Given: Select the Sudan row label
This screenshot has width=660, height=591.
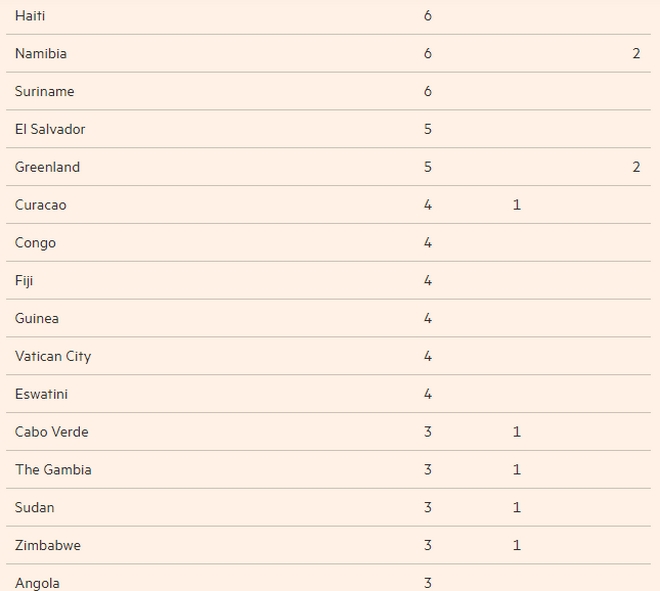Looking at the screenshot, I should [x=34, y=508].
